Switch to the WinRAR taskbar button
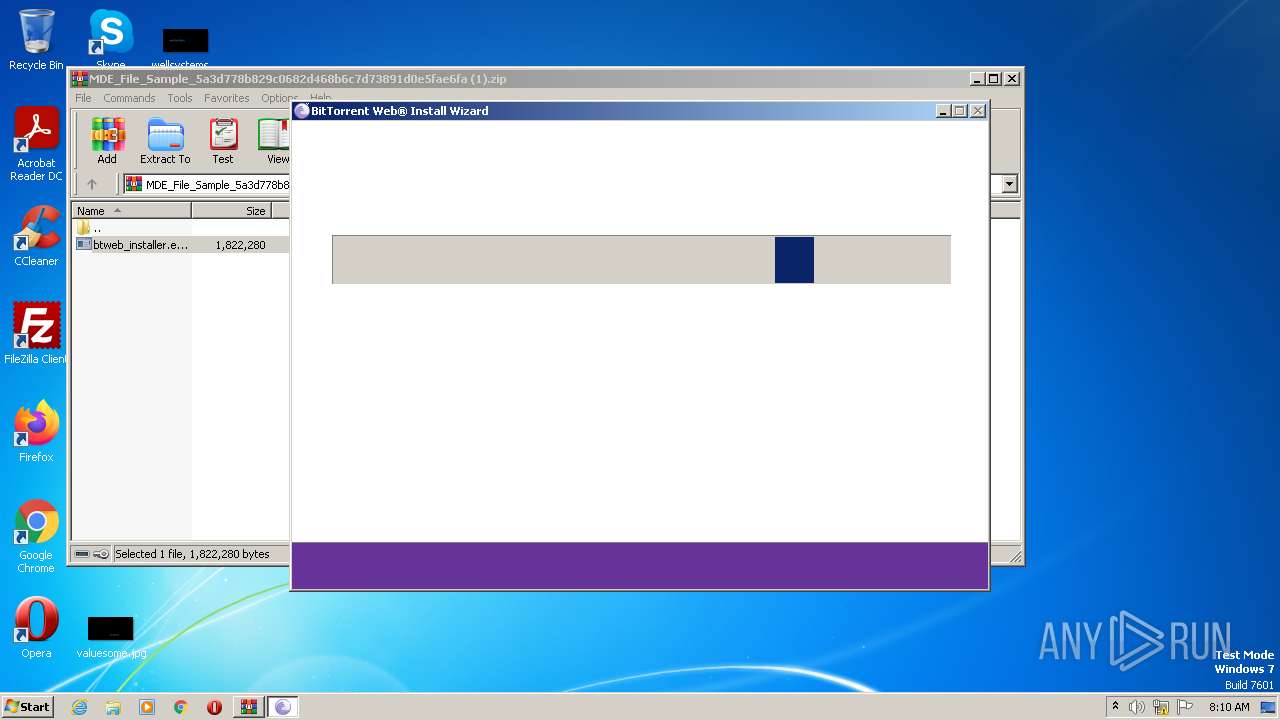The width and height of the screenshot is (1280, 720). [x=248, y=707]
